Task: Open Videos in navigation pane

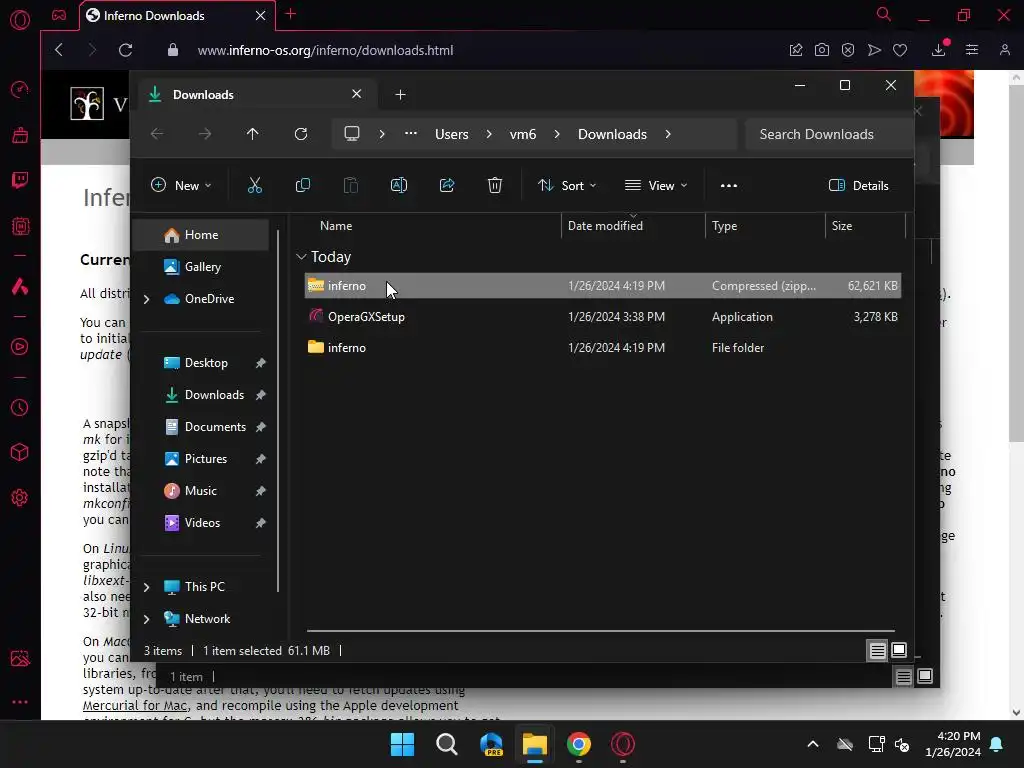Action: pos(202,522)
